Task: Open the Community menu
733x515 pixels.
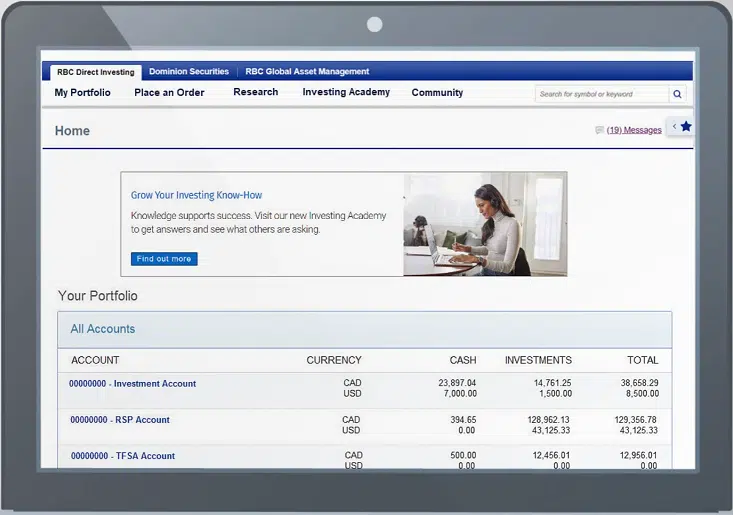Action: tap(437, 93)
